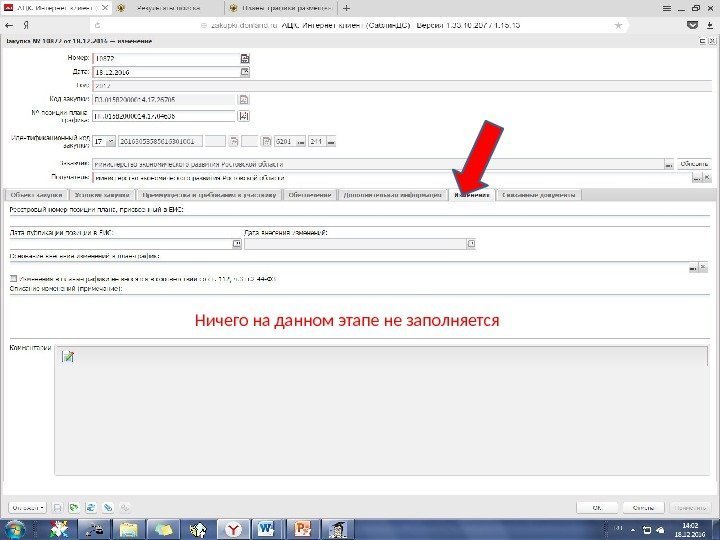
Task: Open the file explorer folder icon on taskbar
Action: pyautogui.click(x=129, y=530)
